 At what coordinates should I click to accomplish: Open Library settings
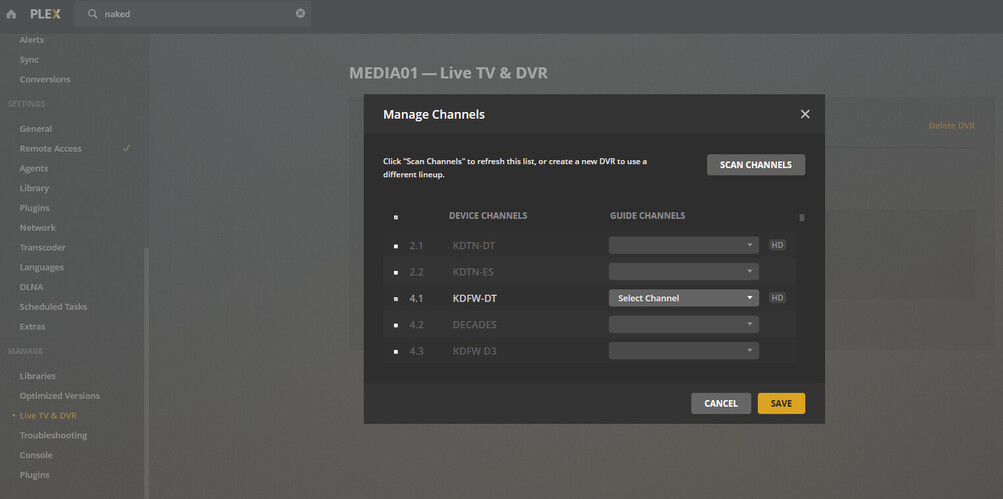(x=34, y=188)
